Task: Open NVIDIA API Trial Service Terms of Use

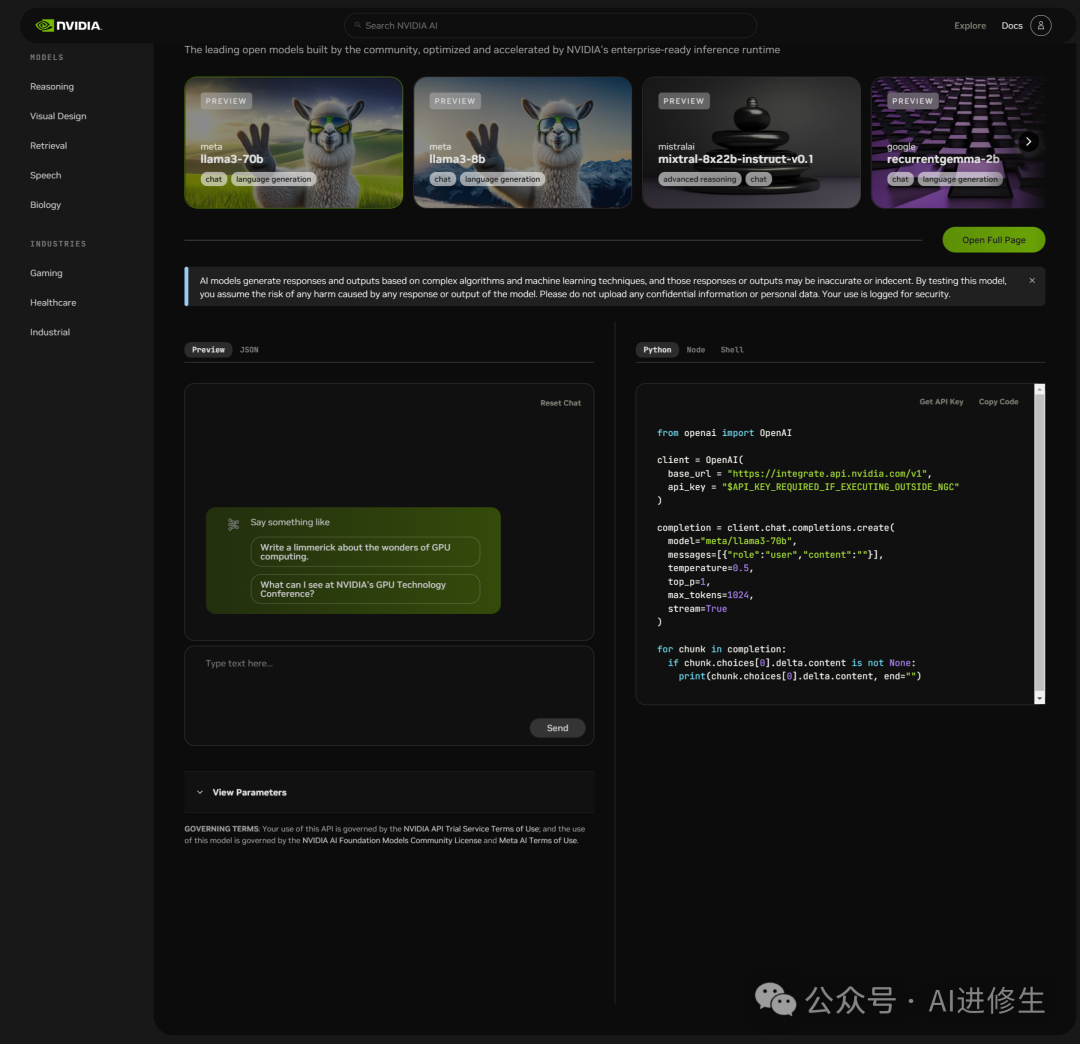Action: pyautogui.click(x=471, y=829)
